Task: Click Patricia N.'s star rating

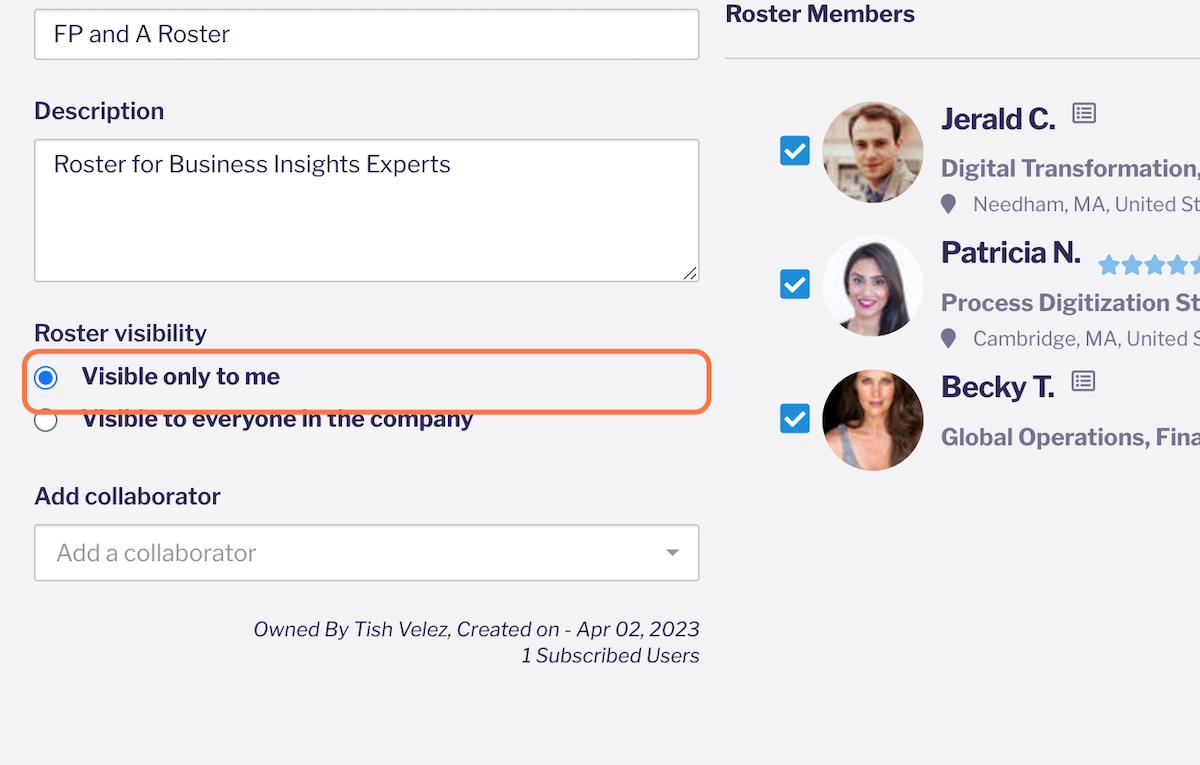Action: (1147, 265)
